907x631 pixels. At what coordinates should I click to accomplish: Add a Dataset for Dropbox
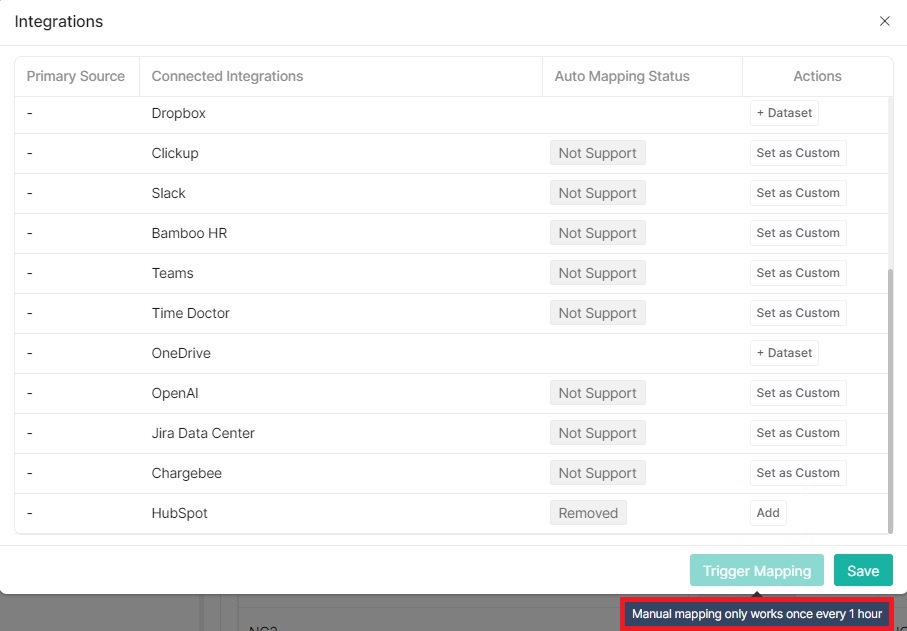tap(784, 113)
